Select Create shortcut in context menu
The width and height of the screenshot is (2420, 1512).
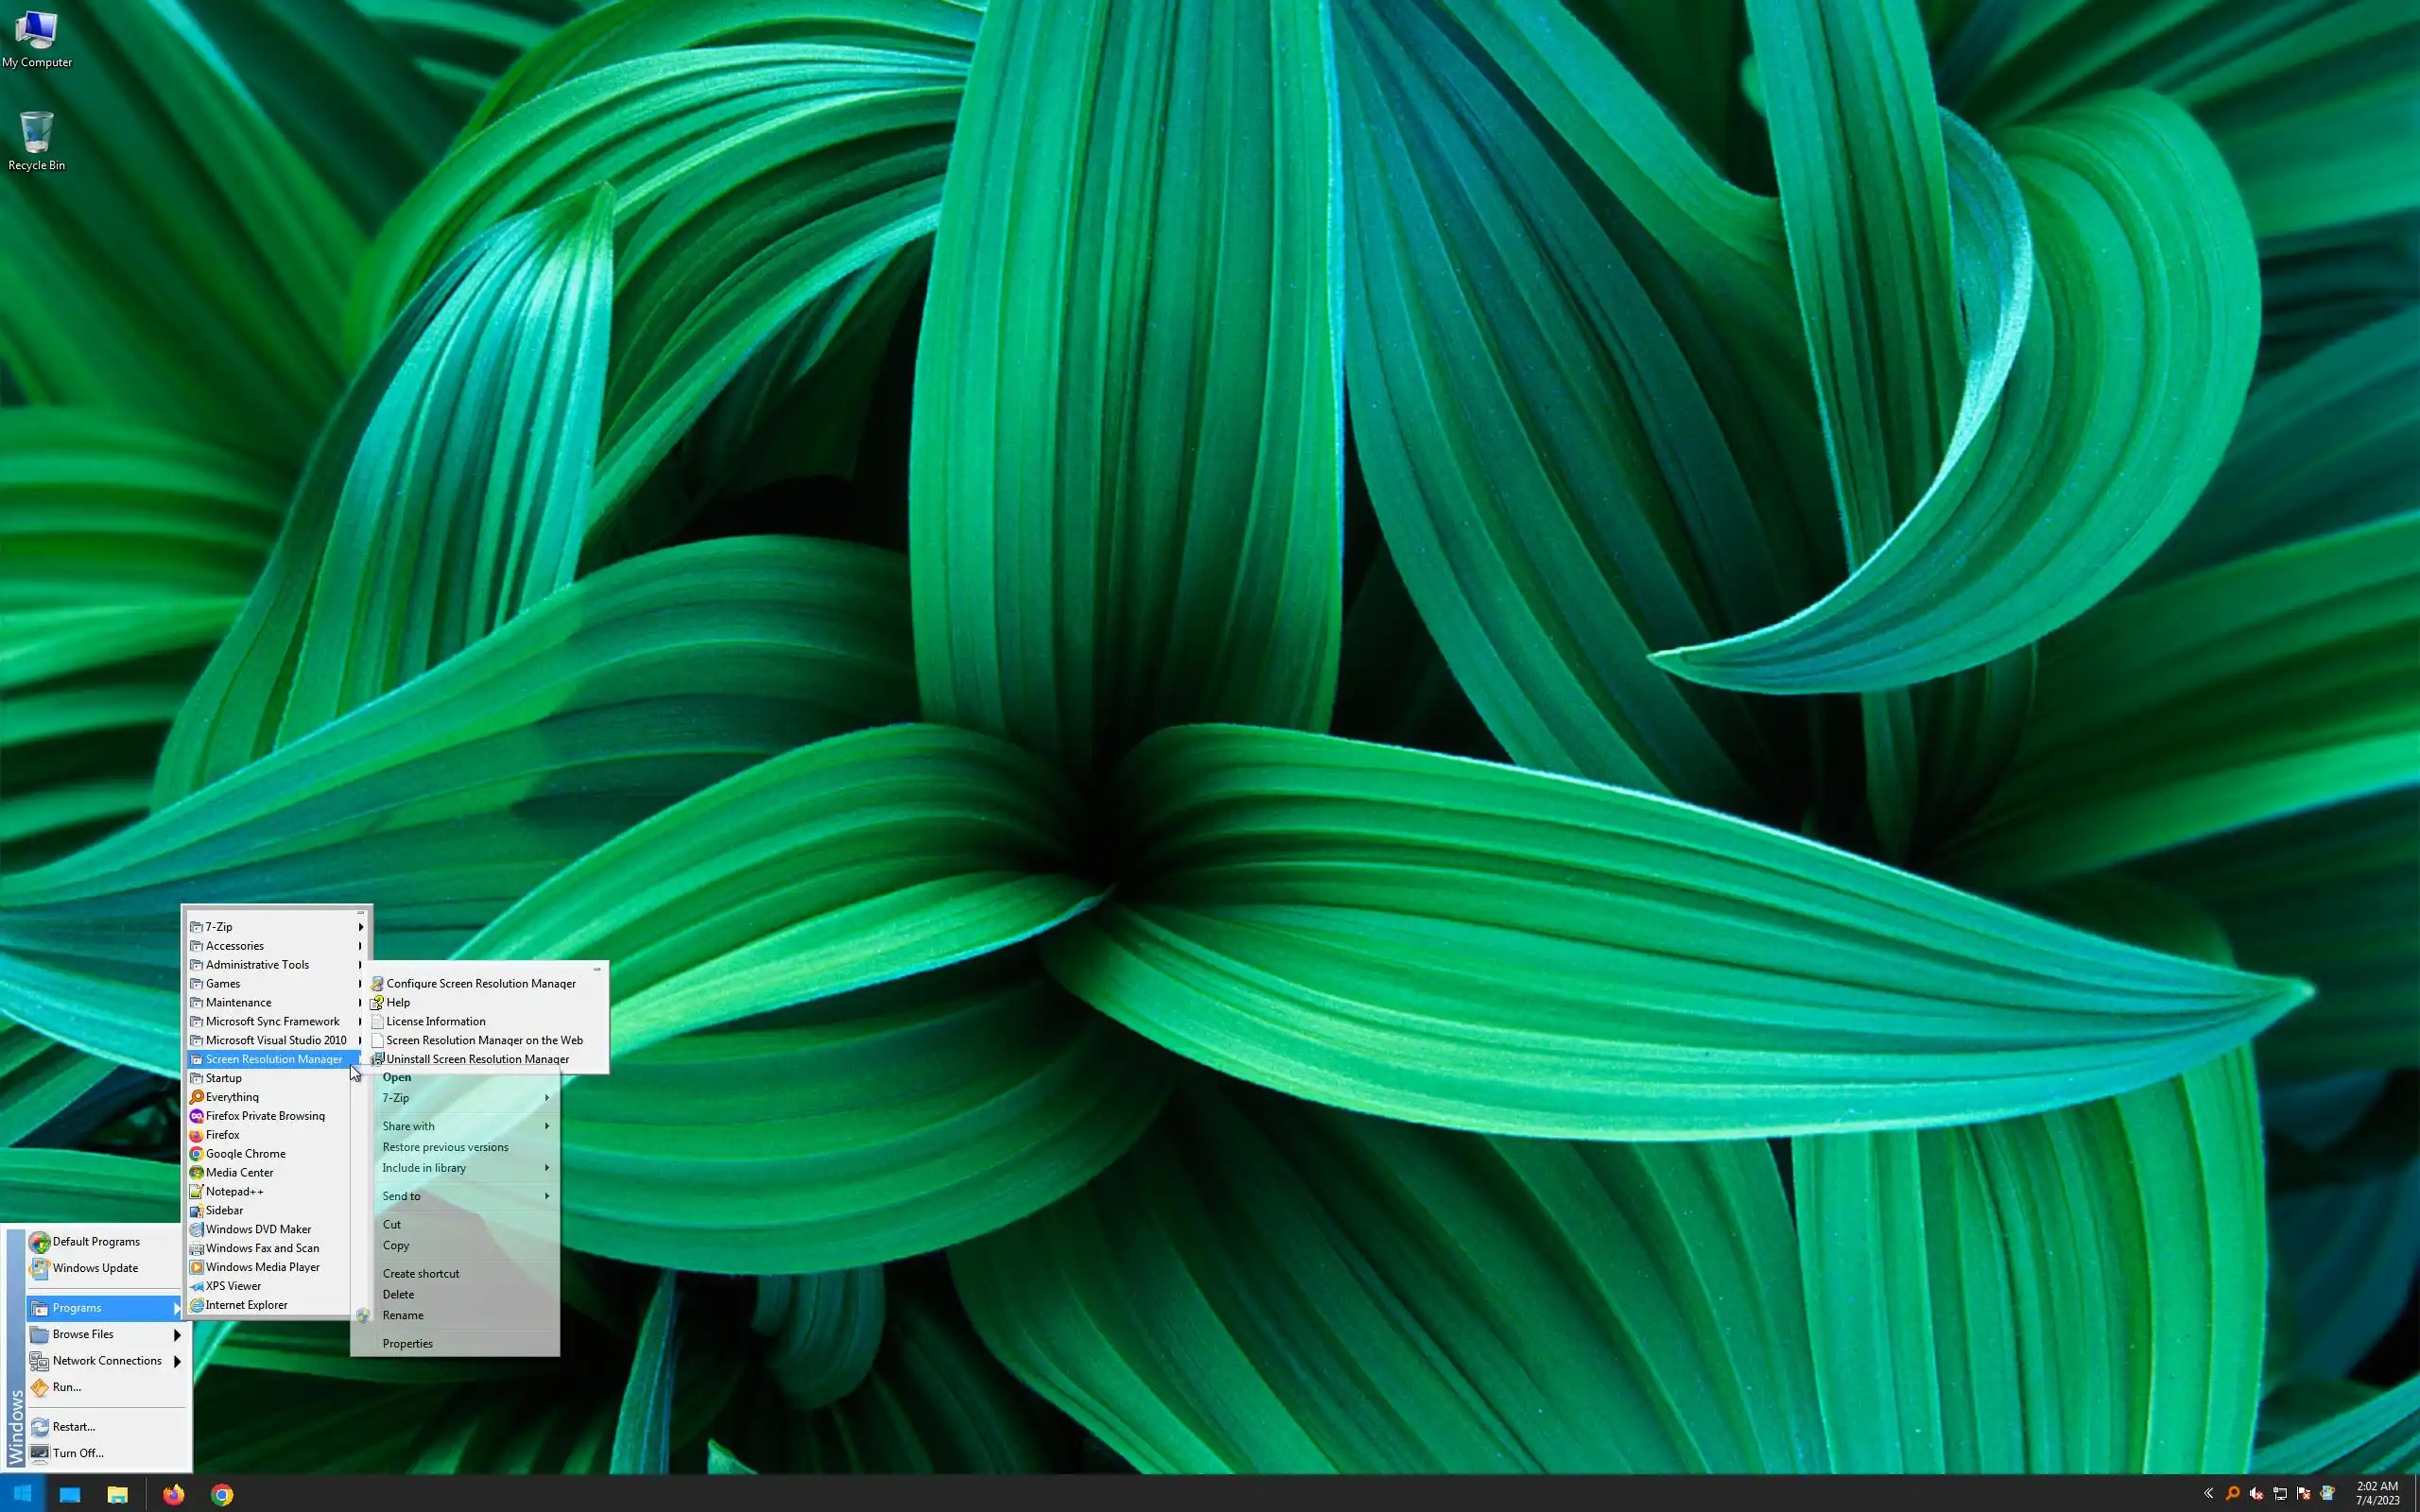coord(421,1273)
